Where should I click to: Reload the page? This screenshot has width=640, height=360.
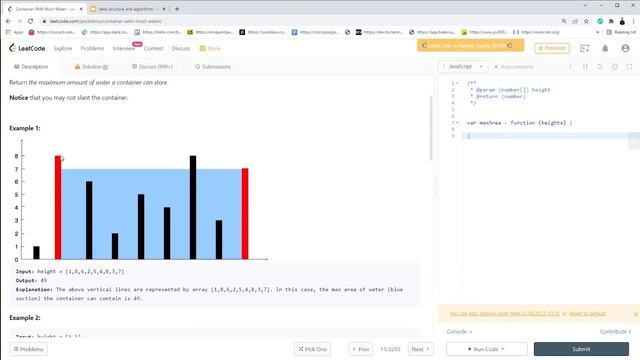click(31, 21)
